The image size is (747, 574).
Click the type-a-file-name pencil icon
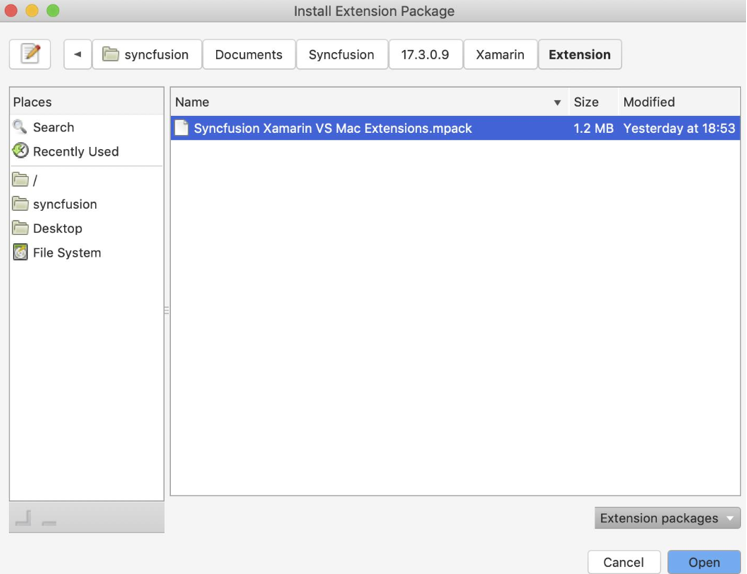pos(30,54)
